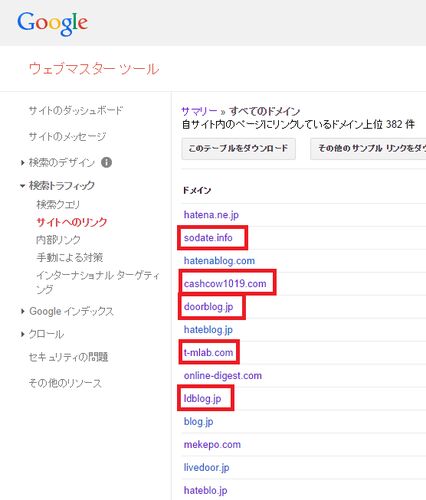Open その他のリソース in the sidebar
Screen dimensions: 426x500
(65, 383)
